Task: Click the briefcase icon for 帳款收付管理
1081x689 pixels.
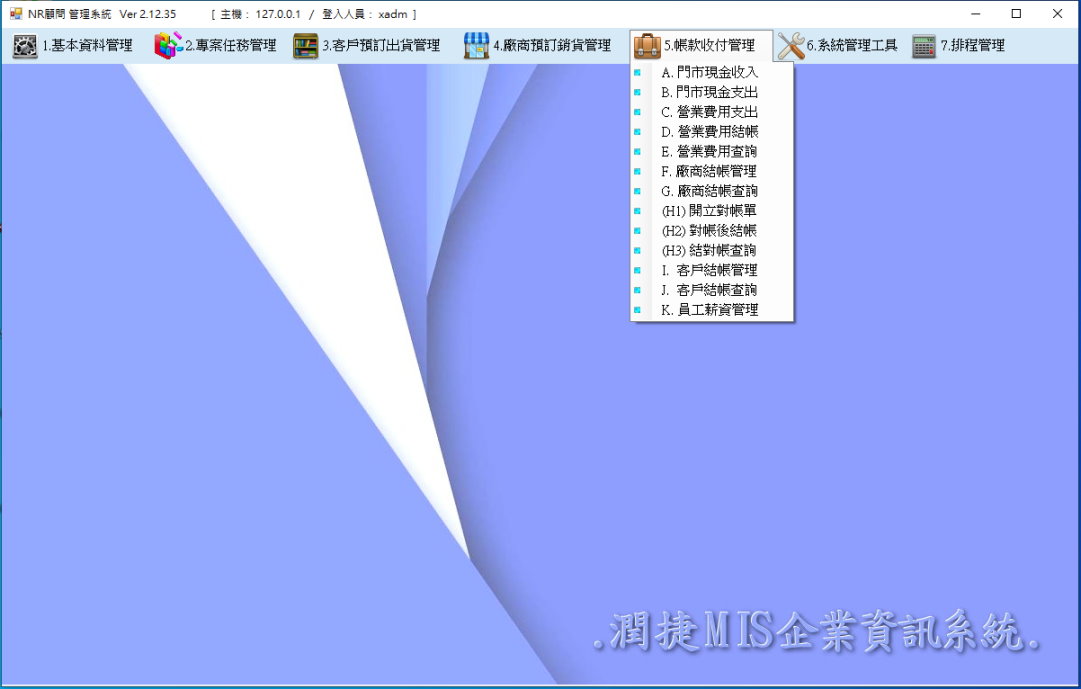Action: pyautogui.click(x=647, y=46)
